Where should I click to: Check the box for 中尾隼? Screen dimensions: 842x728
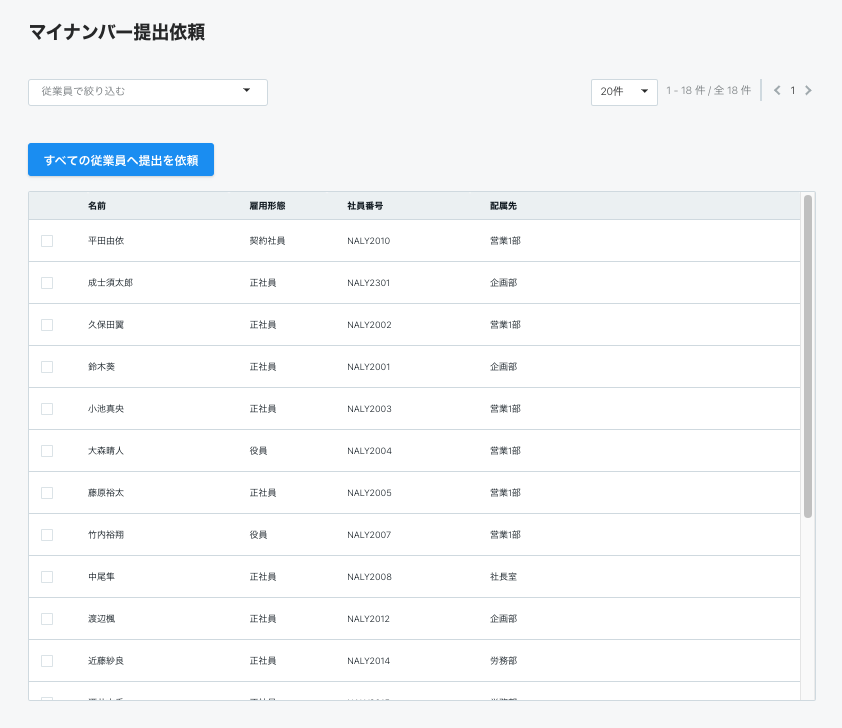tap(47, 577)
